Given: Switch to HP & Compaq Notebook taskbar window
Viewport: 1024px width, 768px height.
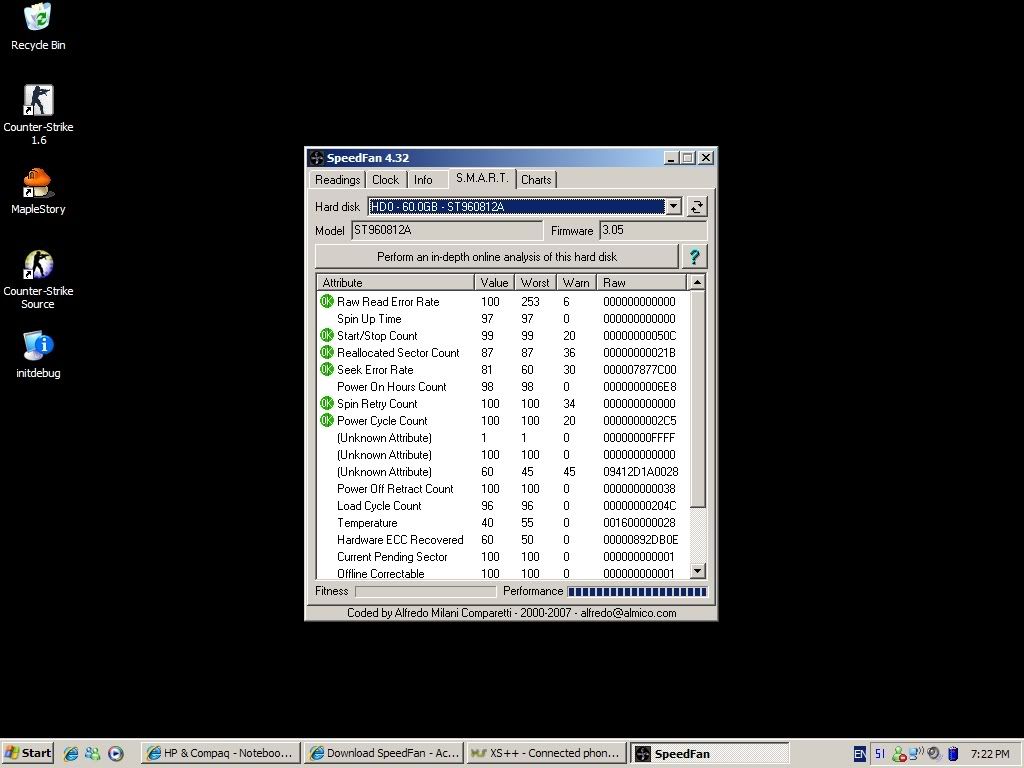Looking at the screenshot, I should tap(221, 753).
